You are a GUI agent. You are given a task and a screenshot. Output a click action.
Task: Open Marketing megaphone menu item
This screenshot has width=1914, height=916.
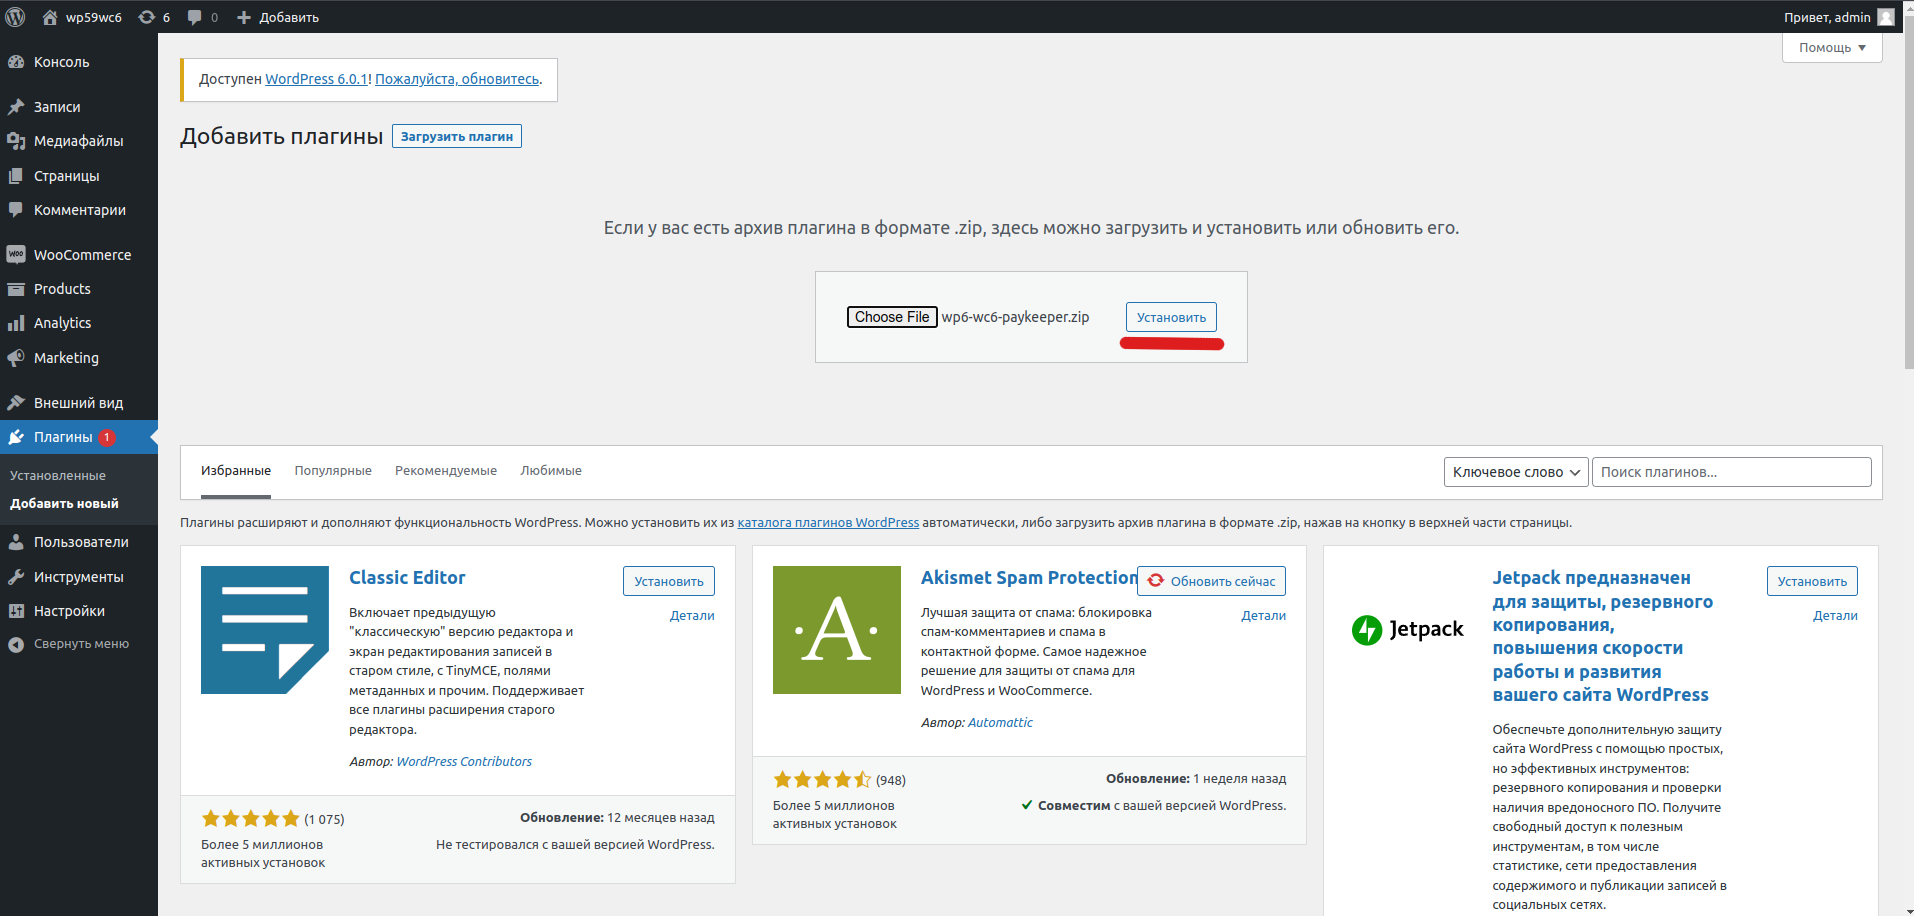point(66,358)
